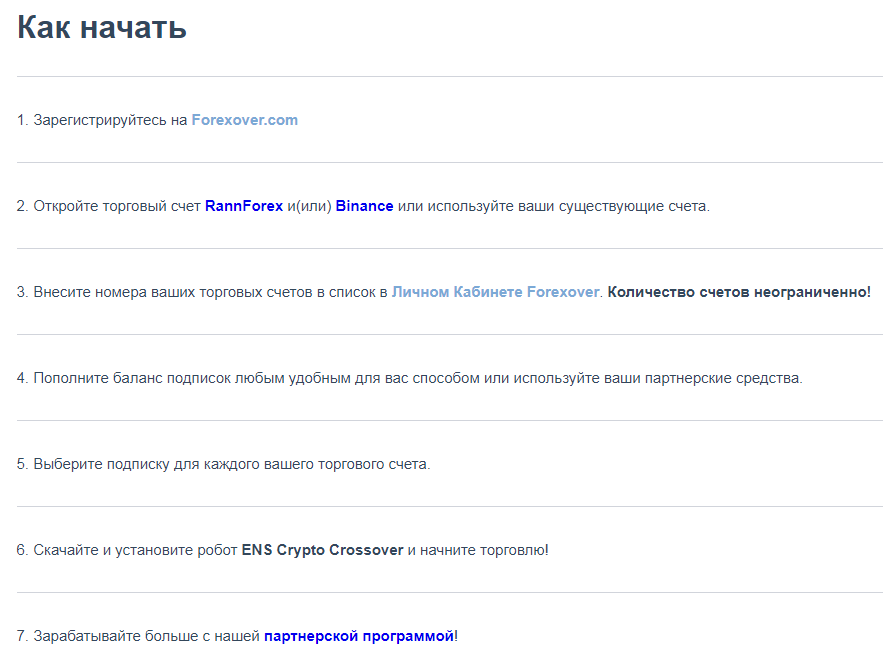
Task: Click the RannForex broker link
Action: 244,206
